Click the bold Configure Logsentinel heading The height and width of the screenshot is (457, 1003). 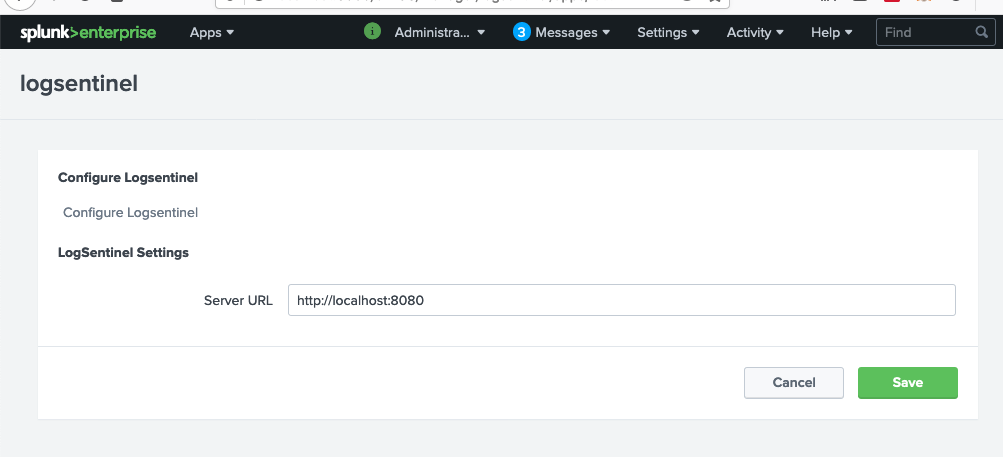[x=128, y=178]
